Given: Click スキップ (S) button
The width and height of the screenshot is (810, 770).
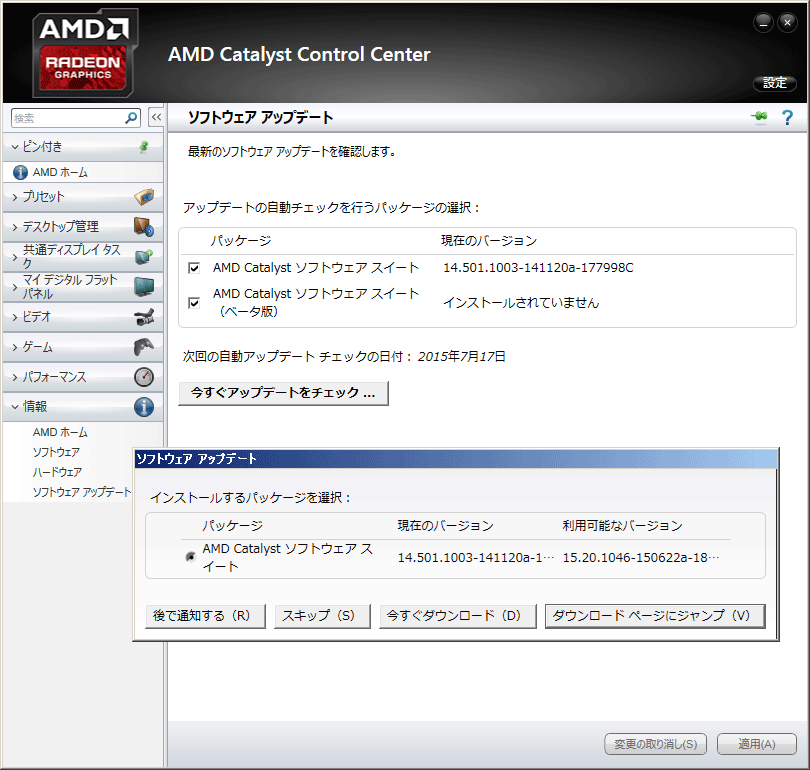Looking at the screenshot, I should tap(322, 616).
